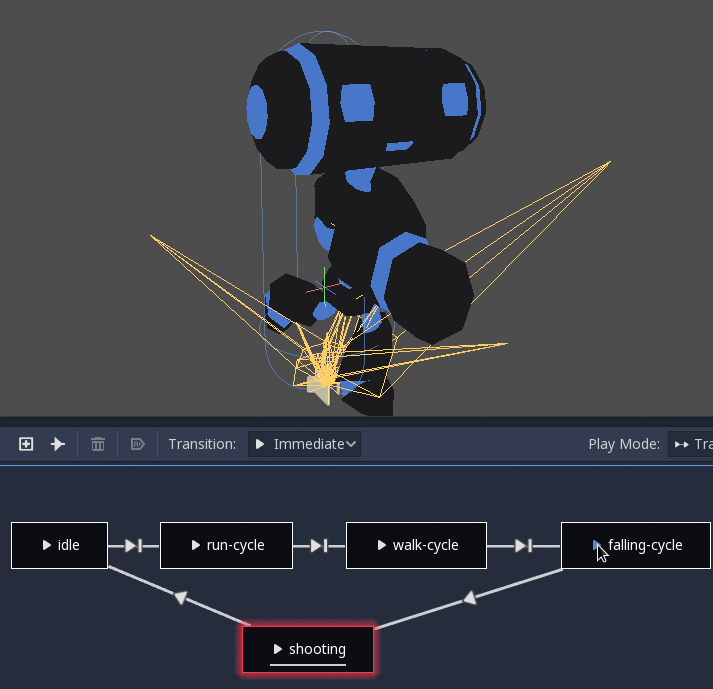Select transition from idle to run-cycle

134,546
